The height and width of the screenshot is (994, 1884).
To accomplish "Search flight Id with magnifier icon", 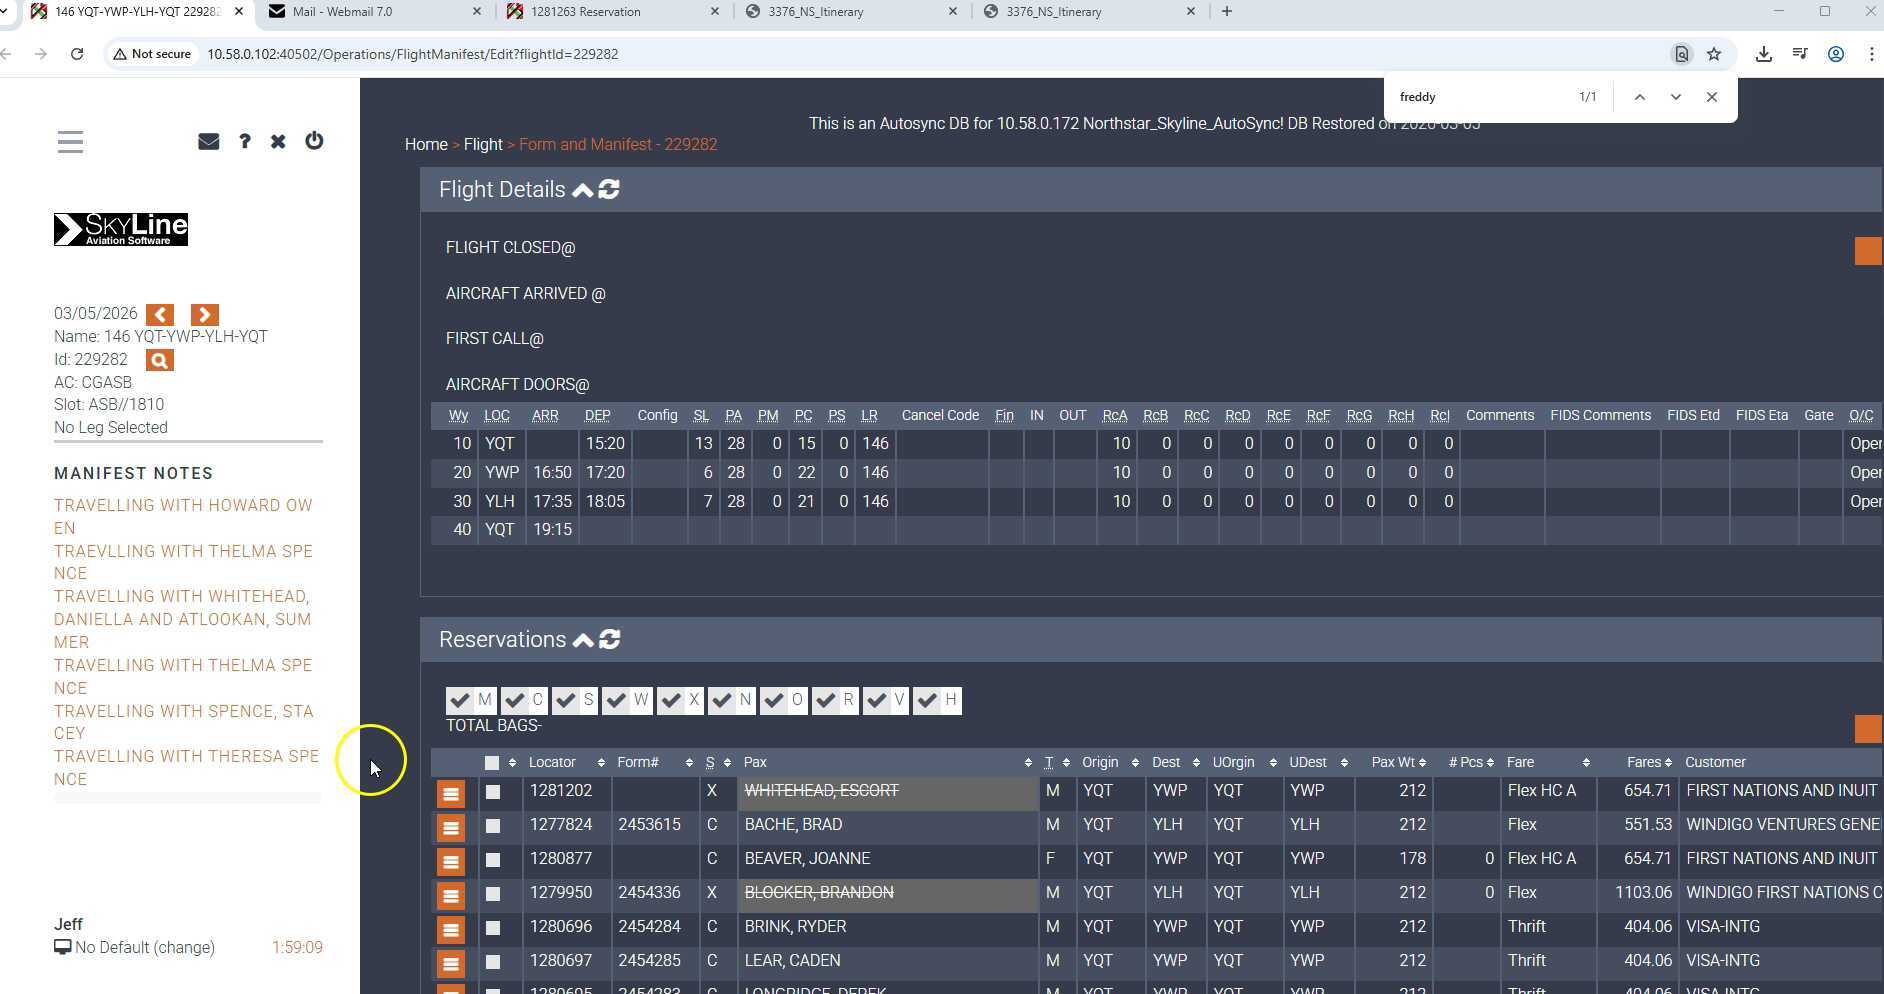I will [160, 360].
